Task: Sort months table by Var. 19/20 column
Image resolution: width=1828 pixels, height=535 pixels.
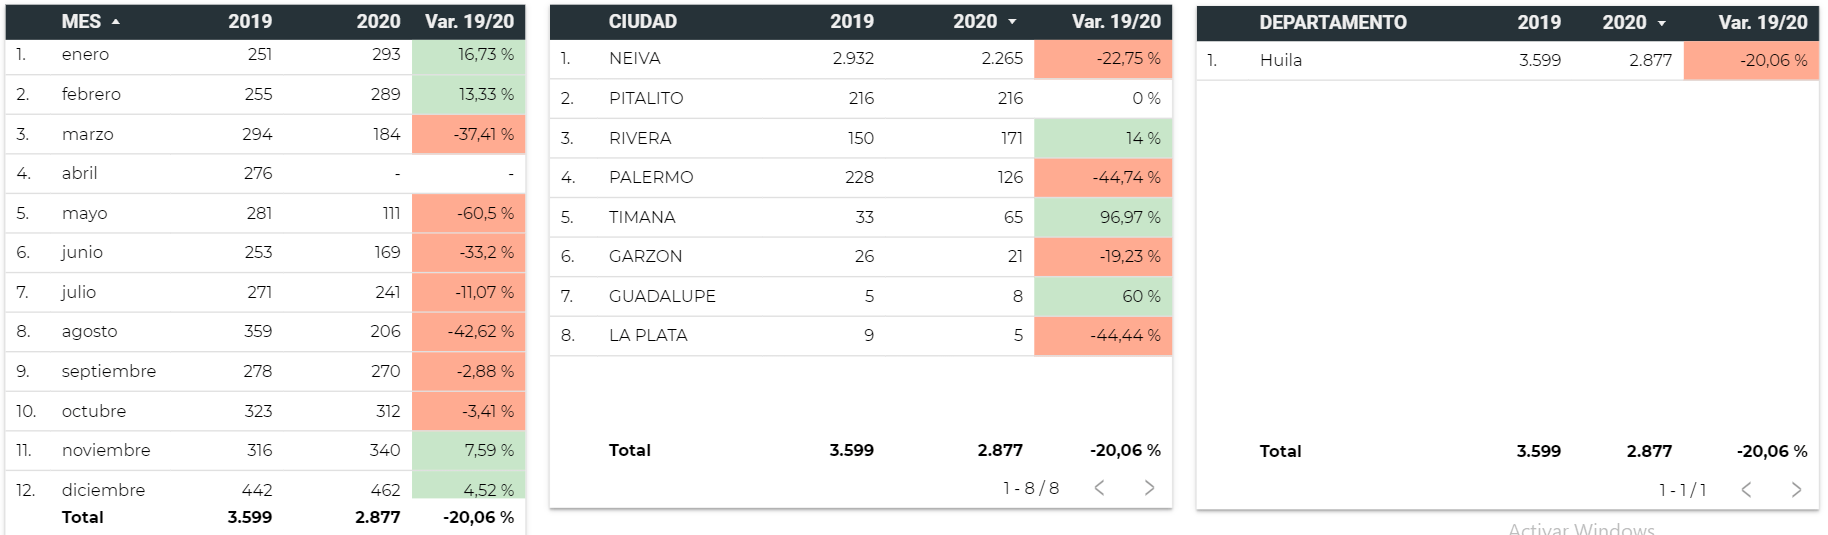Action: 469,22
